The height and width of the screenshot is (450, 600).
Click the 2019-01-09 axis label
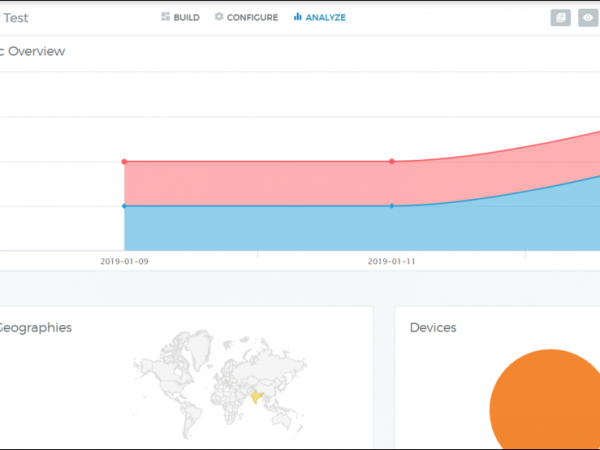point(124,261)
